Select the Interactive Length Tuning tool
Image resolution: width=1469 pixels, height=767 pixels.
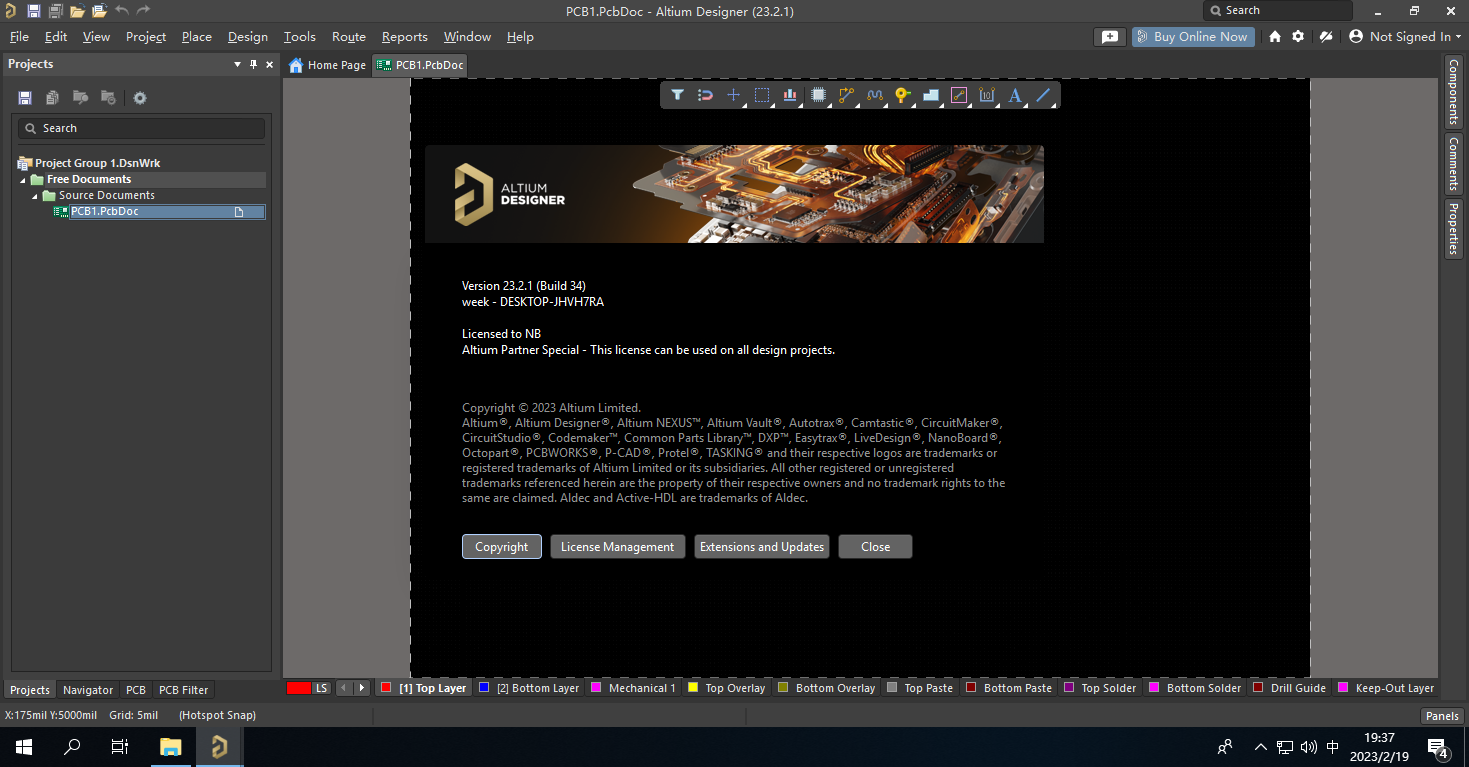[875, 95]
